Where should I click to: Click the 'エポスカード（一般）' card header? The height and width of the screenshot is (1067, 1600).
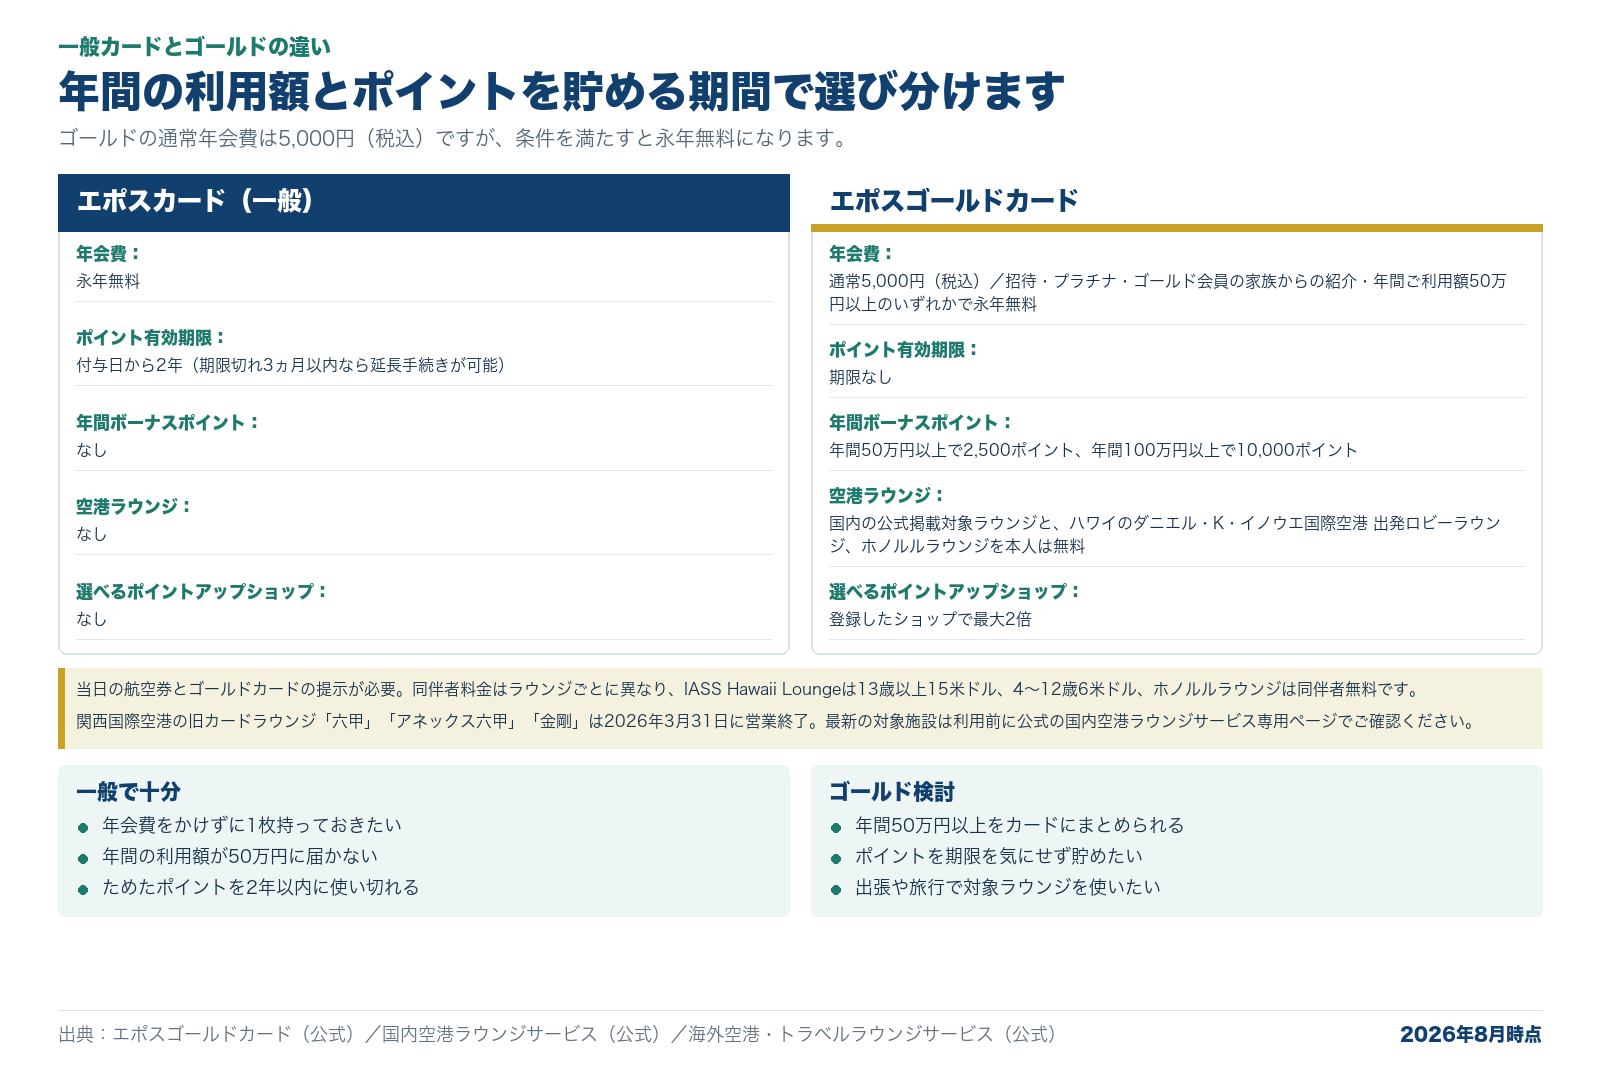[424, 202]
